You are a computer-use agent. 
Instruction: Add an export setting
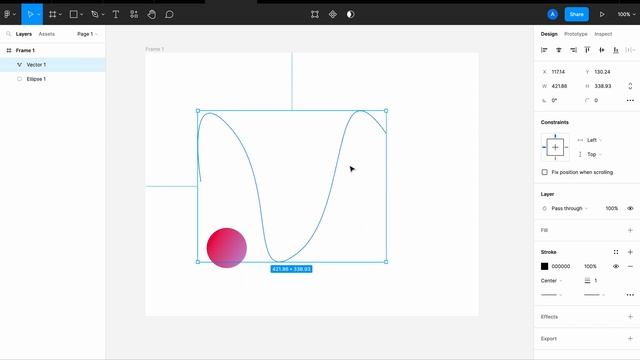(x=630, y=339)
